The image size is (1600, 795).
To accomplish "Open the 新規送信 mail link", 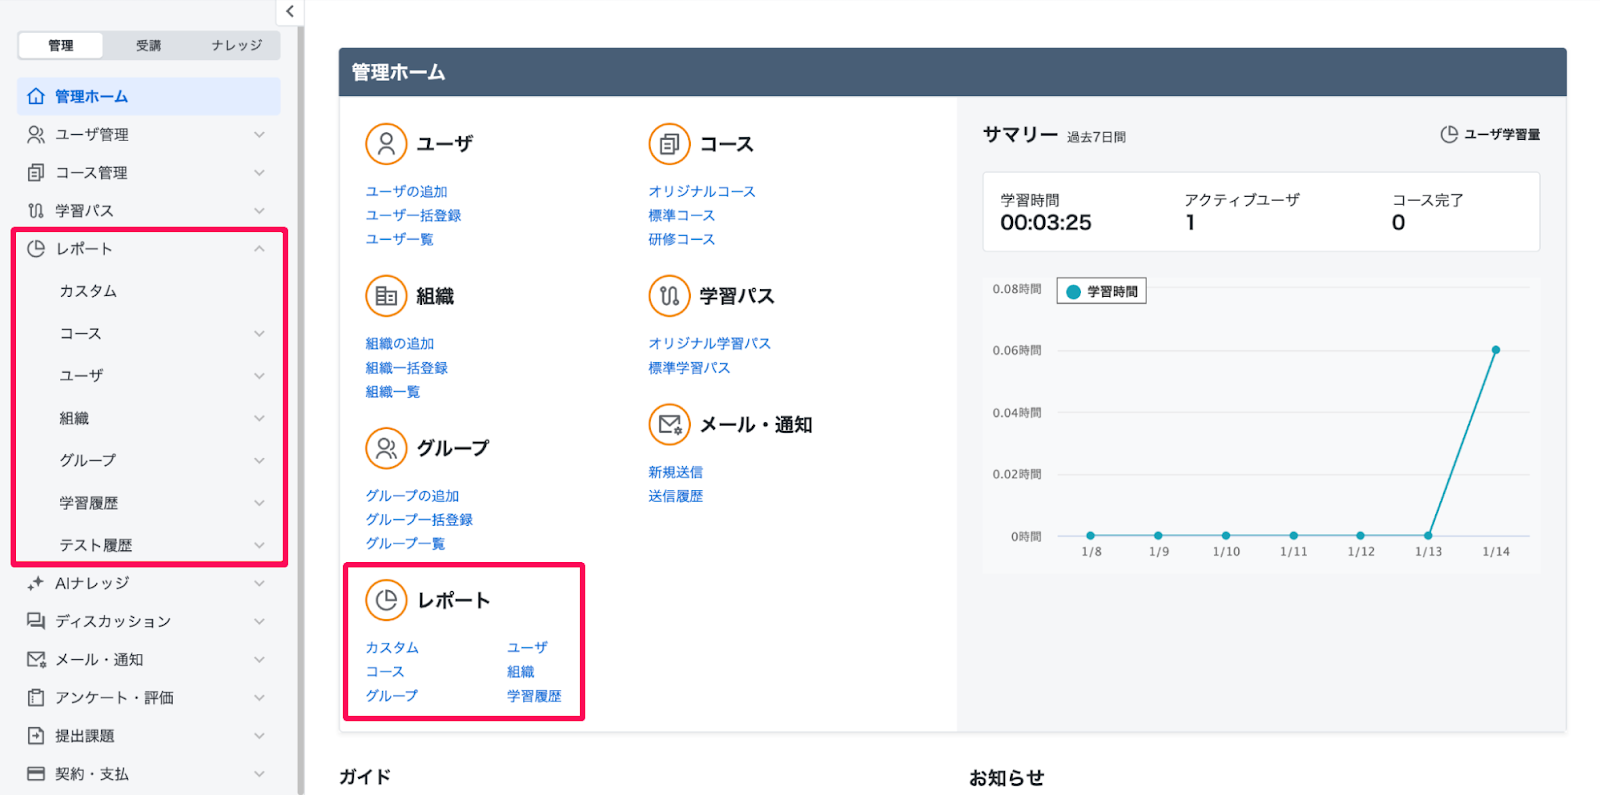I will 675,472.
